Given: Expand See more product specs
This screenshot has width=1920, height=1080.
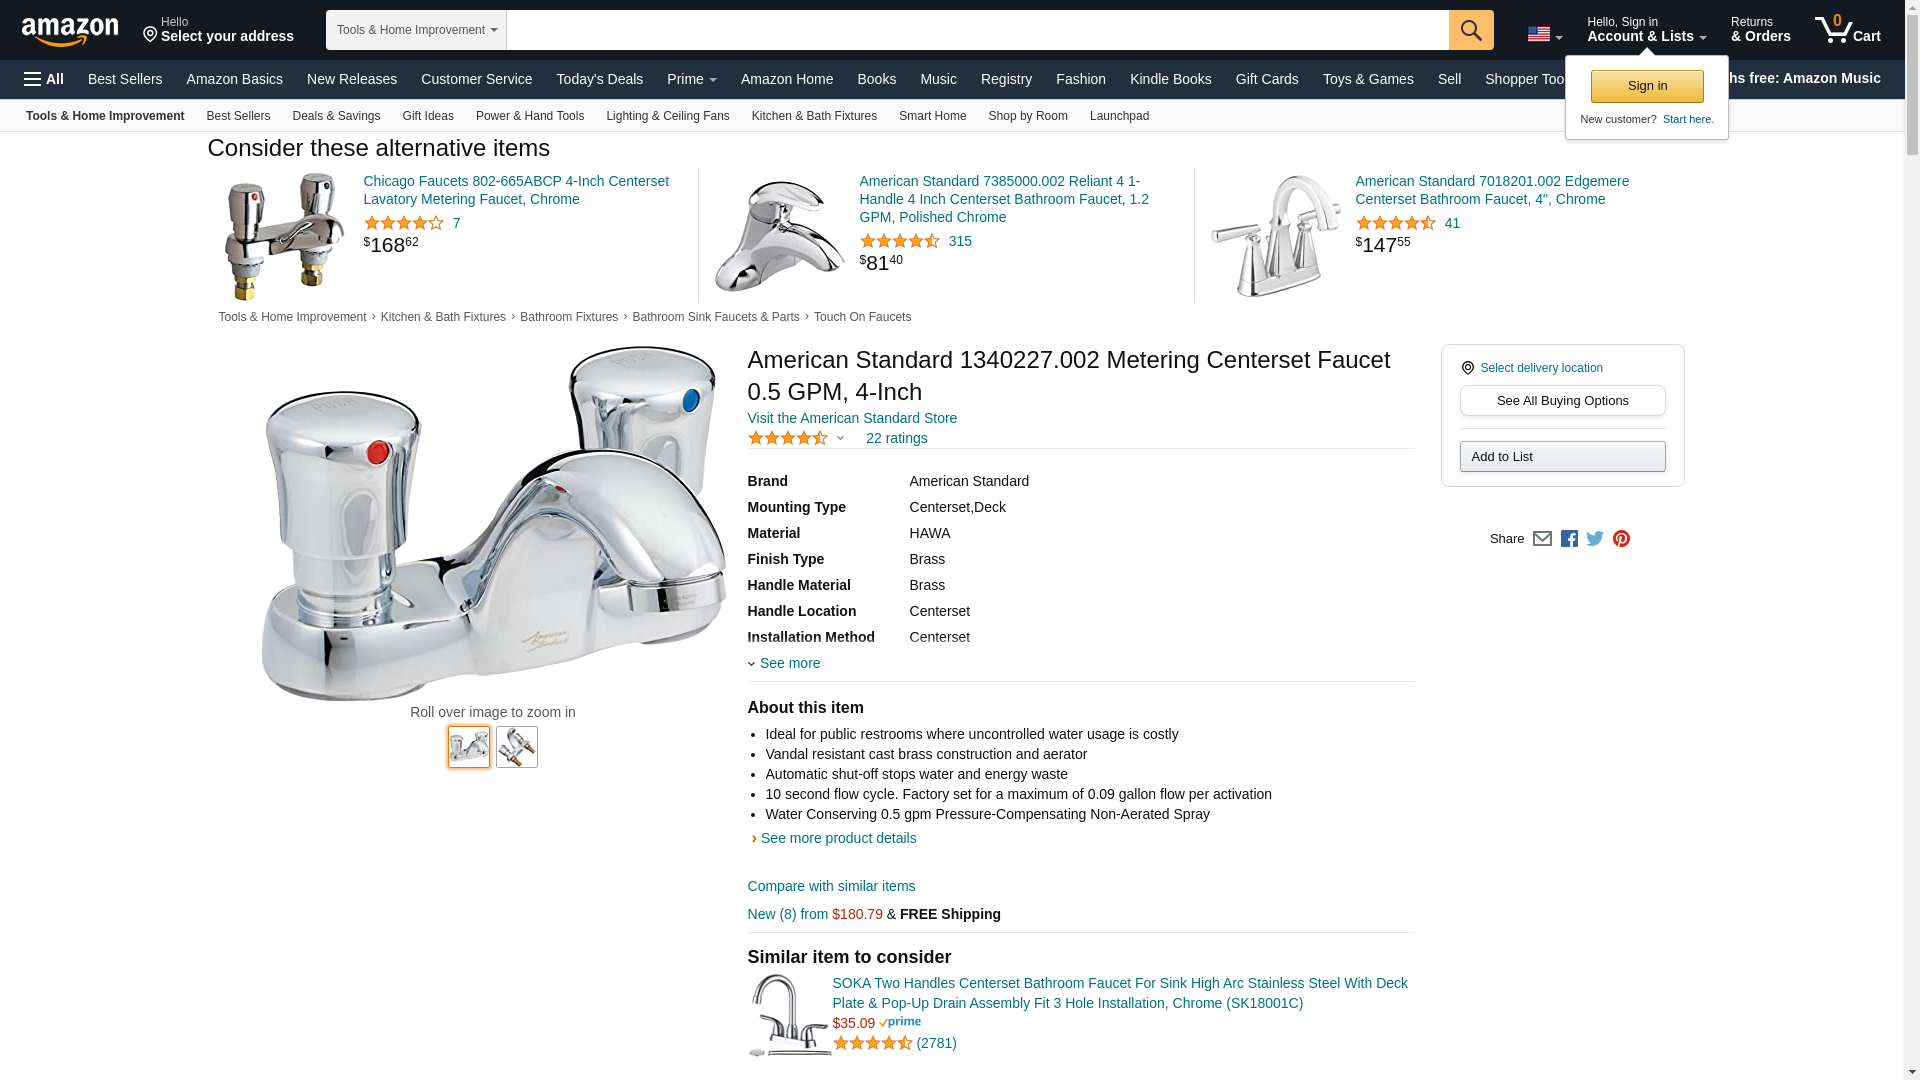Looking at the screenshot, I should (x=789, y=663).
